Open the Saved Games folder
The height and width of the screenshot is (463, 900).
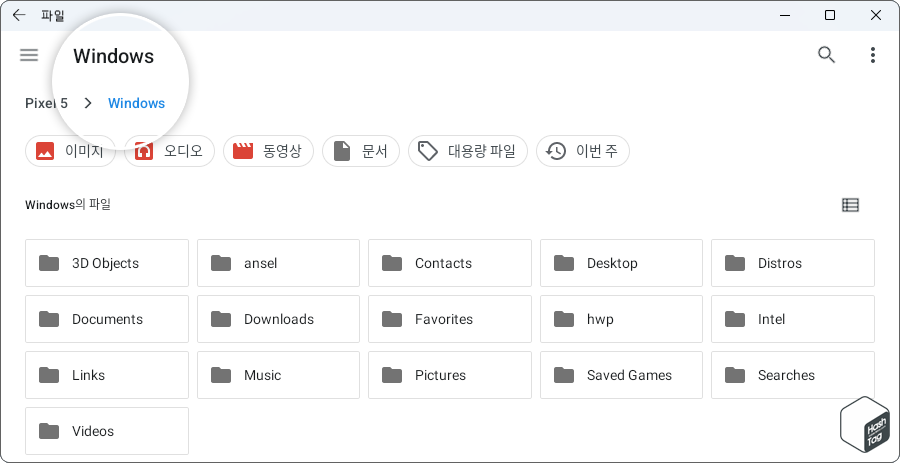tap(621, 375)
